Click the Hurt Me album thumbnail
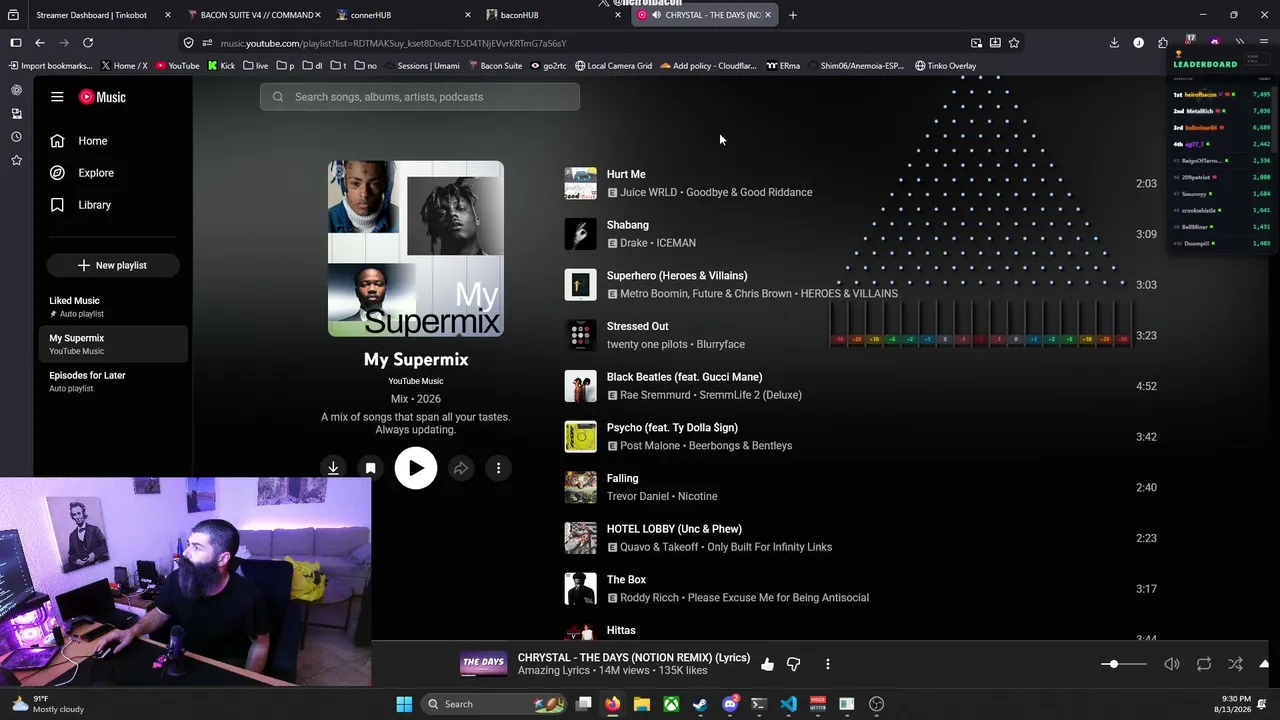This screenshot has height=720, width=1280. click(580, 183)
